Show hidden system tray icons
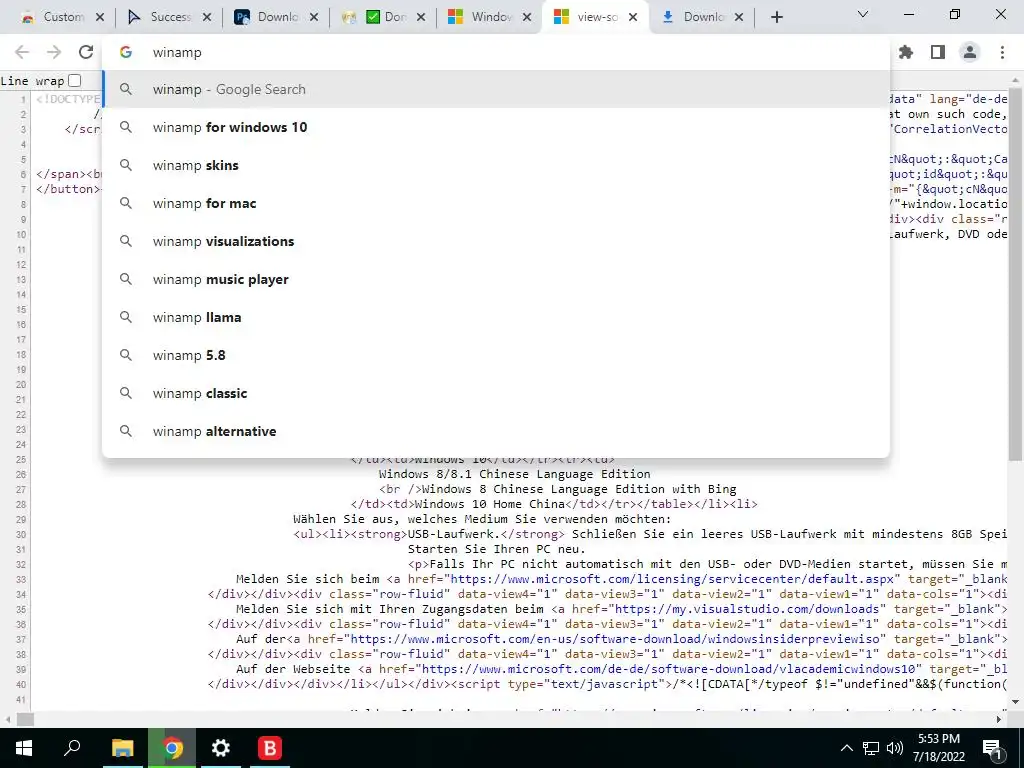This screenshot has width=1024, height=768. click(846, 748)
